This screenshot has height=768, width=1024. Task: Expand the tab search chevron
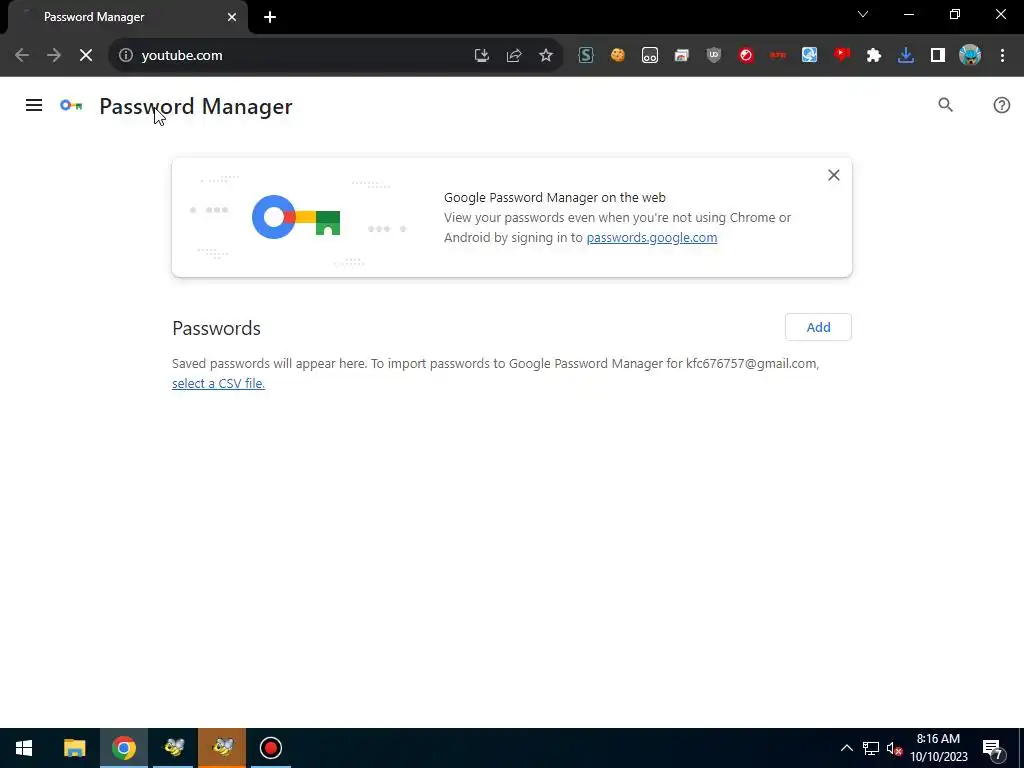(863, 14)
